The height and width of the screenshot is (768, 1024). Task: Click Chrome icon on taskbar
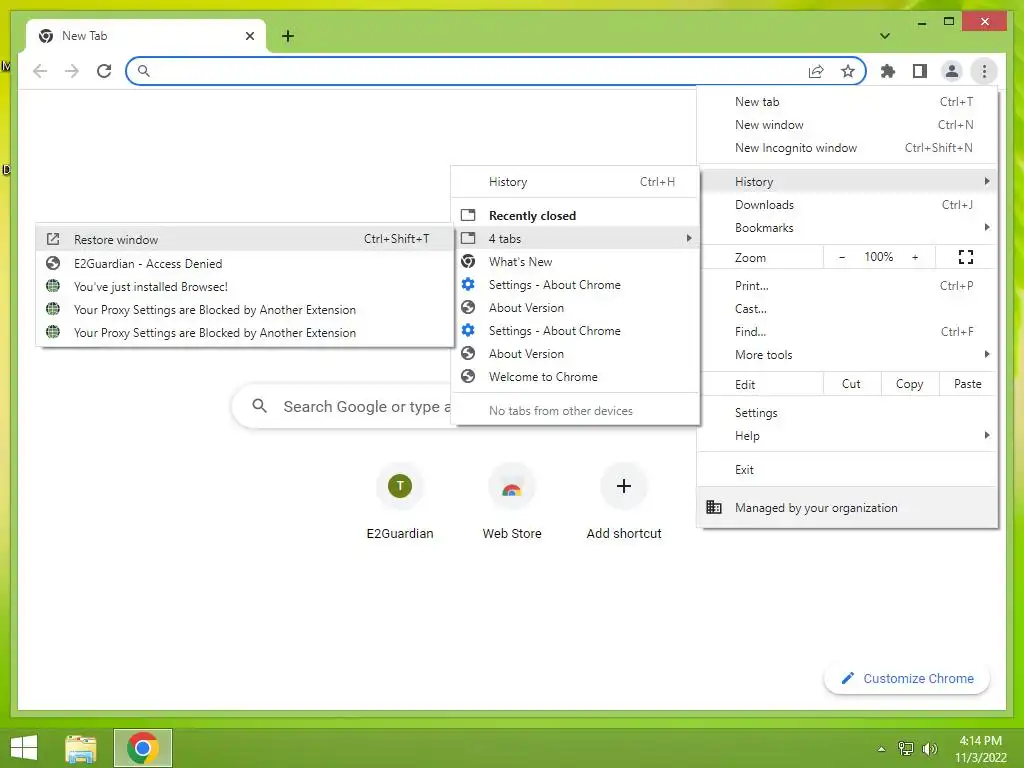tap(143, 748)
